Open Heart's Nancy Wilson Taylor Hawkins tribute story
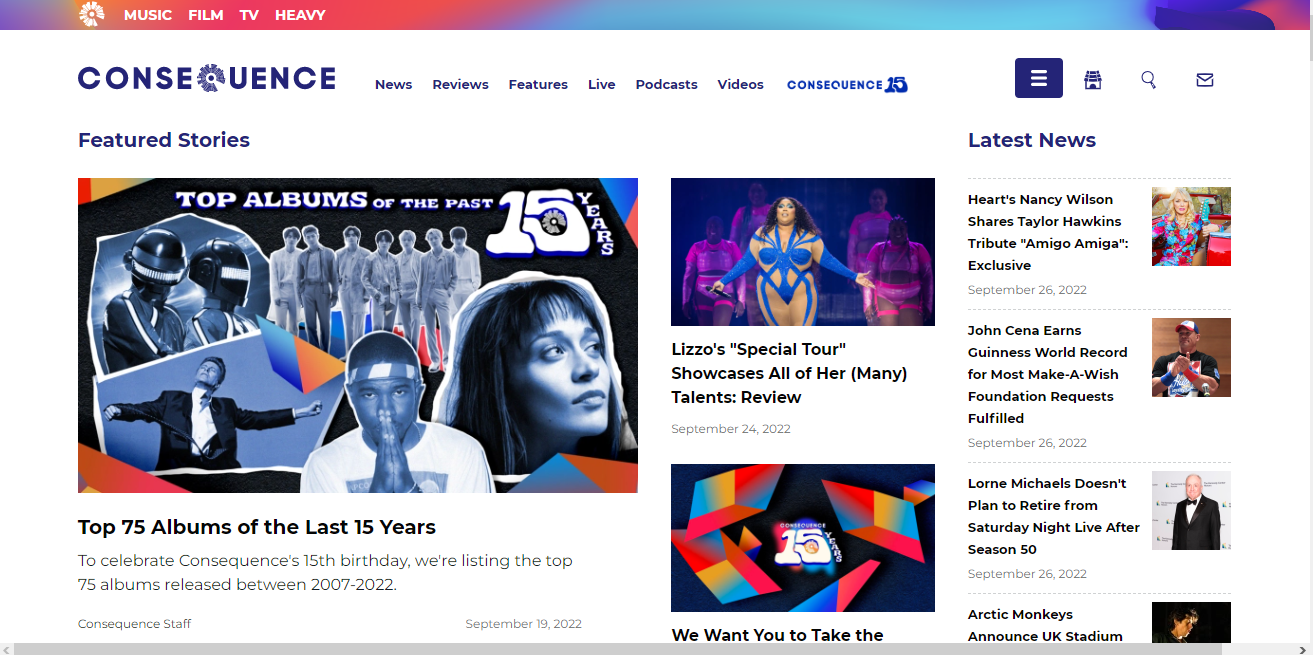1313x655 pixels. point(1048,232)
